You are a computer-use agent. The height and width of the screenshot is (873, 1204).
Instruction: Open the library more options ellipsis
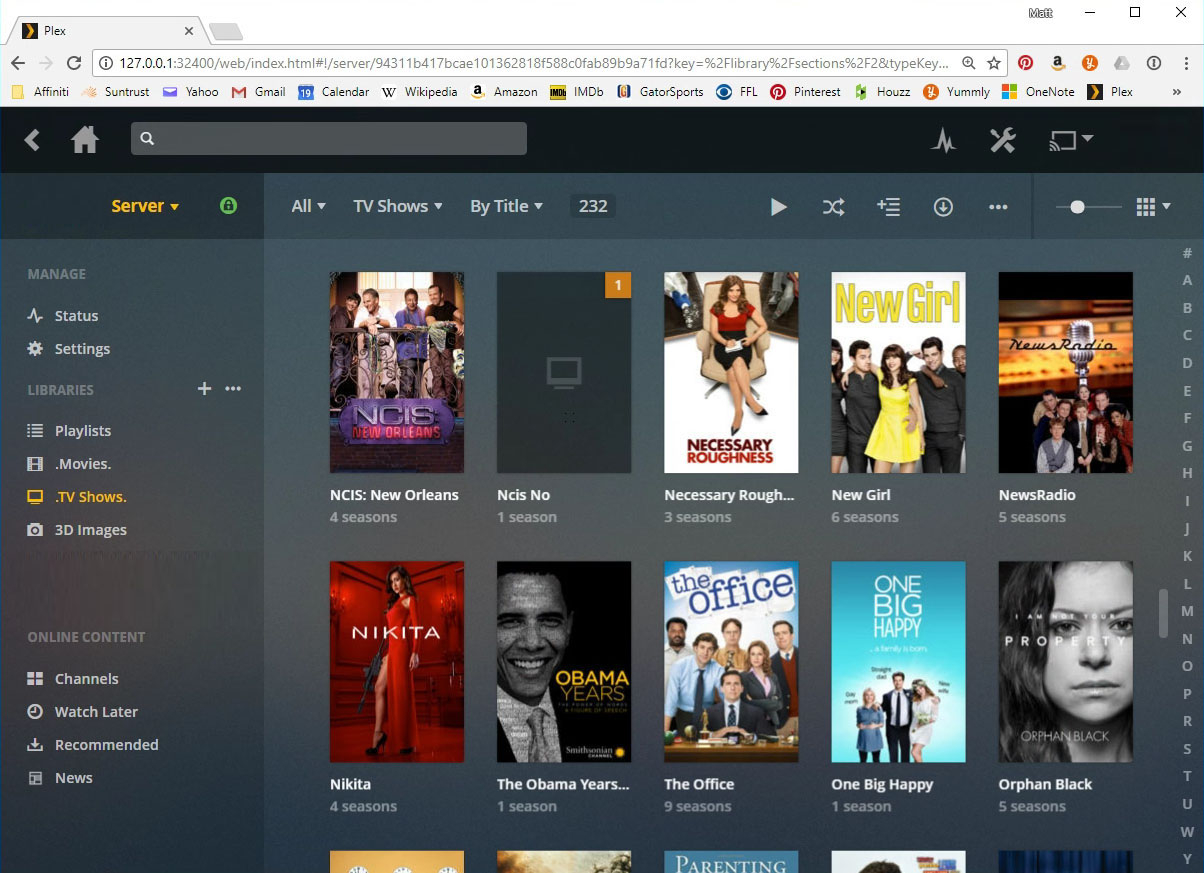coord(997,207)
